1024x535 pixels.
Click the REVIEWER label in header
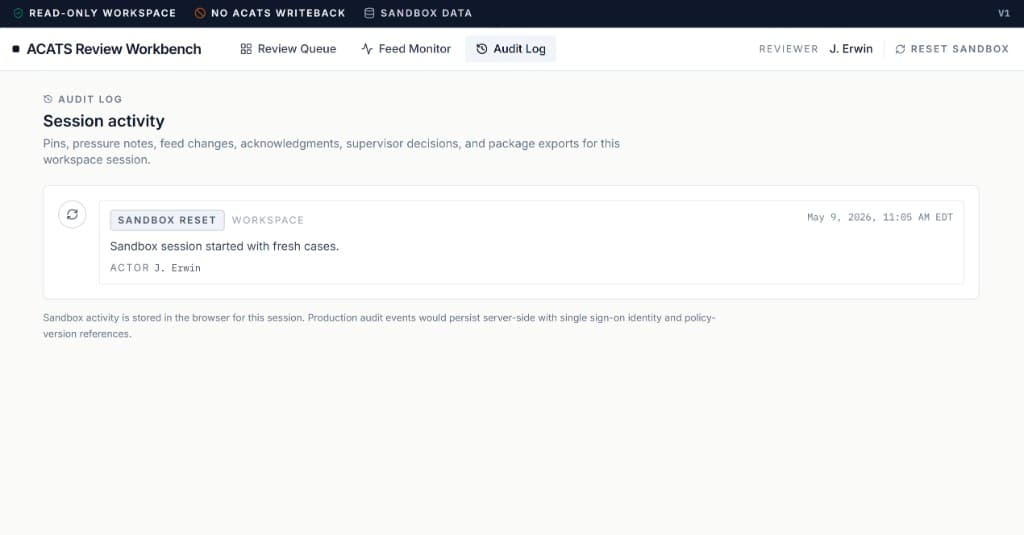click(x=788, y=49)
